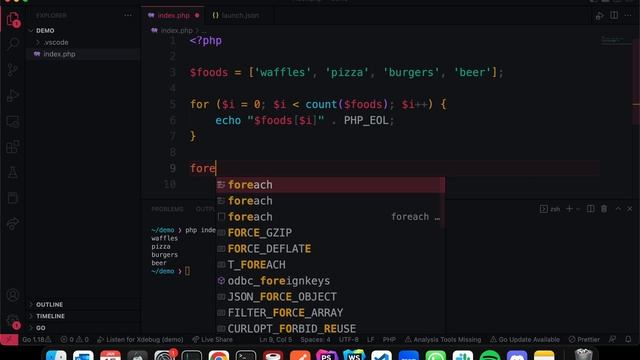This screenshot has height=360, width=640.
Task: Click Prettier in status bar
Action: (x=584, y=340)
